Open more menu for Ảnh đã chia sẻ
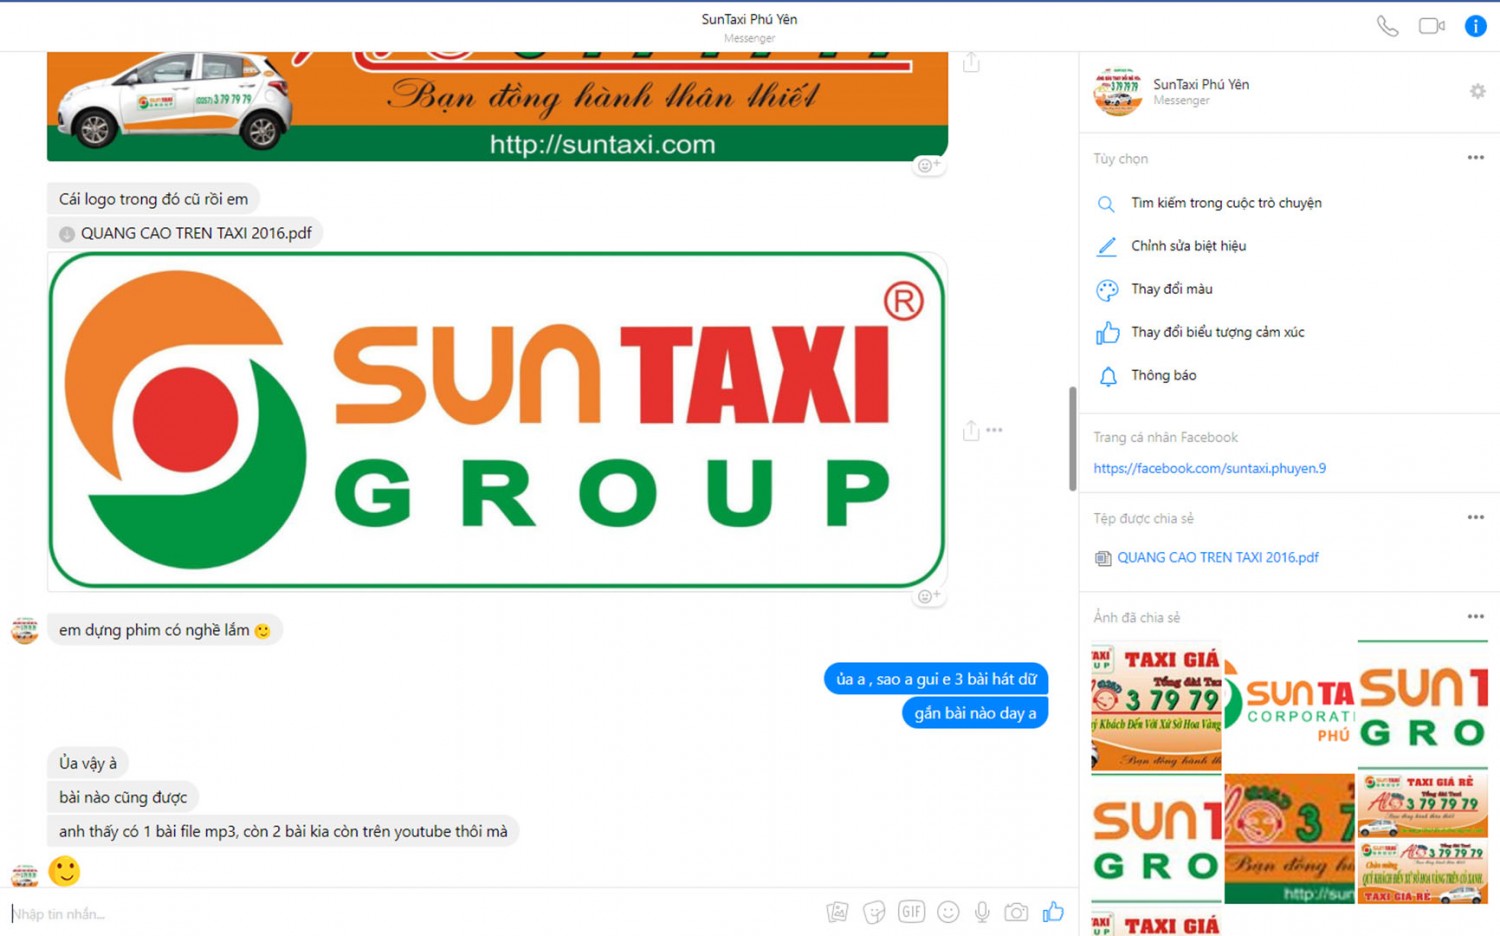The image size is (1500, 936). point(1475,617)
